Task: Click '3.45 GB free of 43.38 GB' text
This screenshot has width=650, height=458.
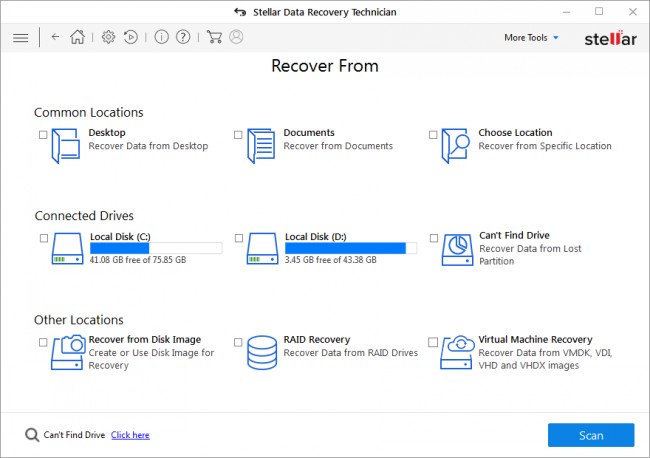Action: 330,260
